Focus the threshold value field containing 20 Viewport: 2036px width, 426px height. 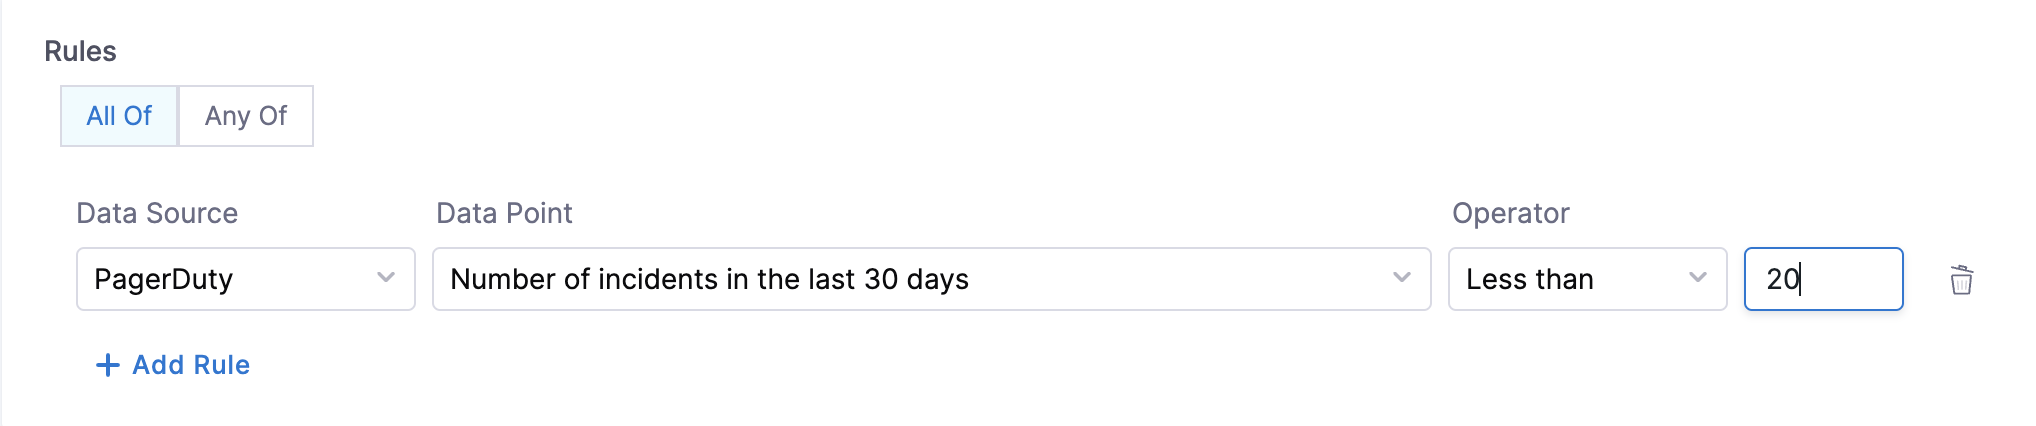coord(1840,279)
